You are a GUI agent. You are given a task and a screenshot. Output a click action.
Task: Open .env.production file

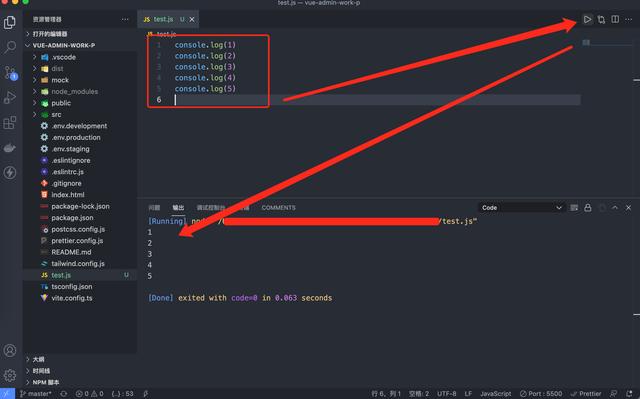point(80,137)
